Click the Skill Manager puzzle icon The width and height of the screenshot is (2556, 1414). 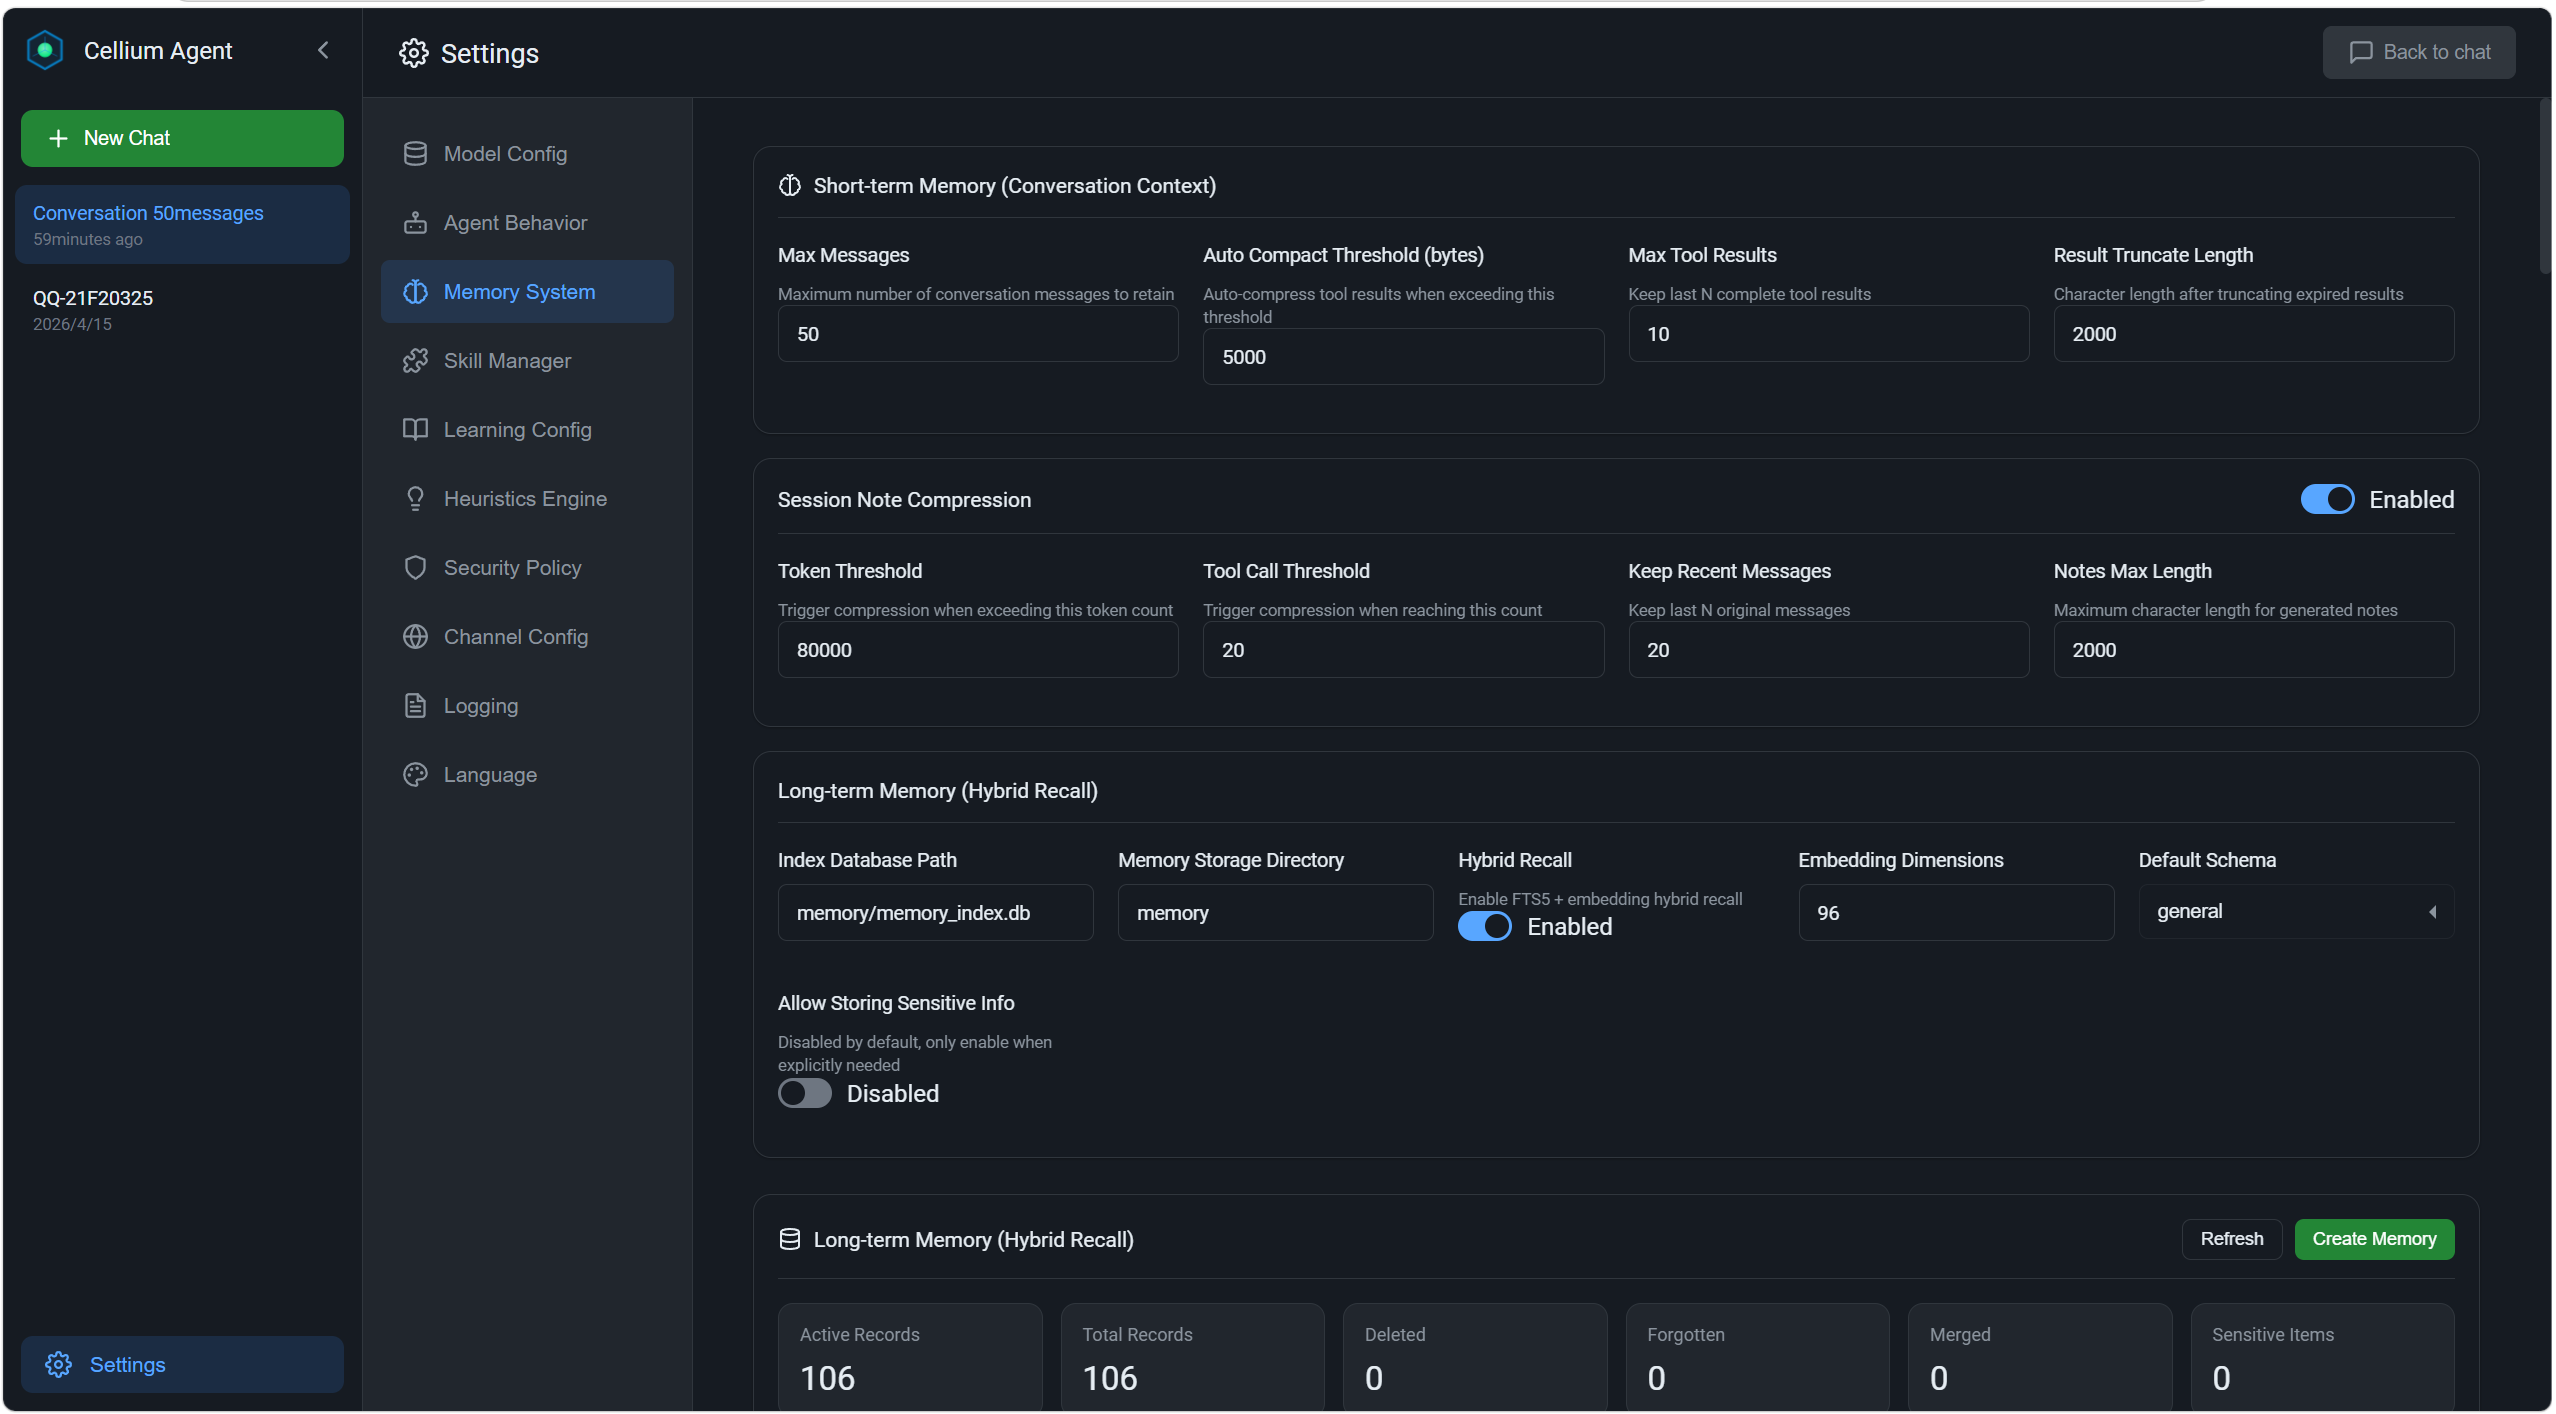415,361
